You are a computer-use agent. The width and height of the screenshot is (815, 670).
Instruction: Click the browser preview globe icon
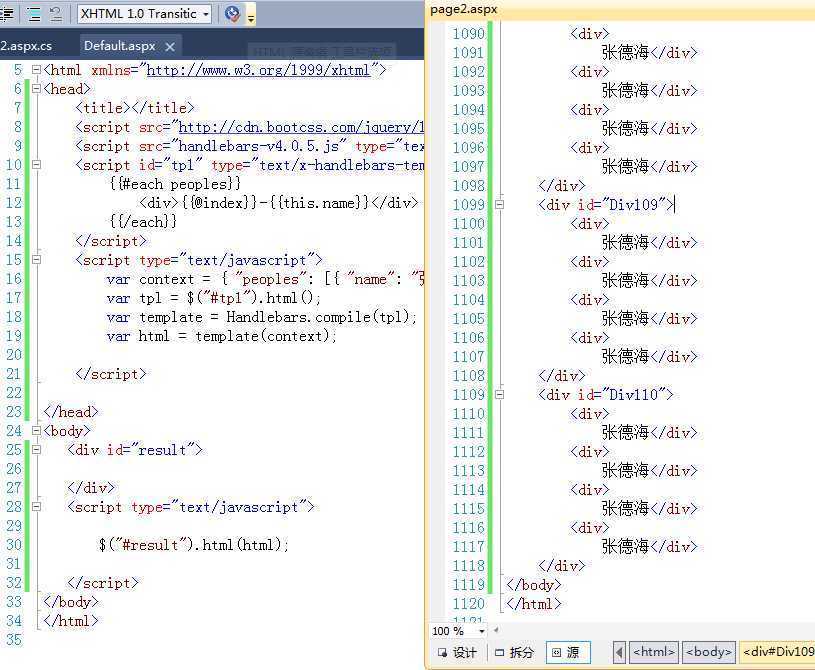(232, 14)
